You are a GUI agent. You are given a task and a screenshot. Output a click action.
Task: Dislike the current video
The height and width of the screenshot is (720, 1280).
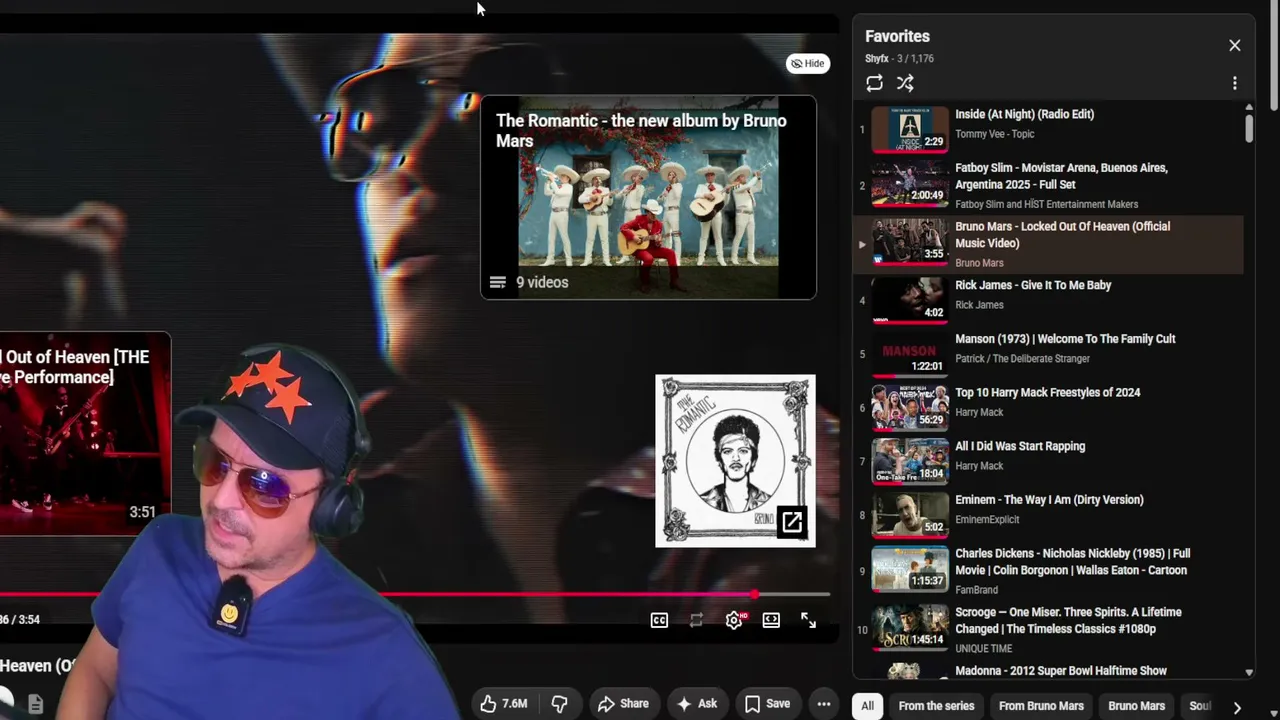[x=559, y=704]
